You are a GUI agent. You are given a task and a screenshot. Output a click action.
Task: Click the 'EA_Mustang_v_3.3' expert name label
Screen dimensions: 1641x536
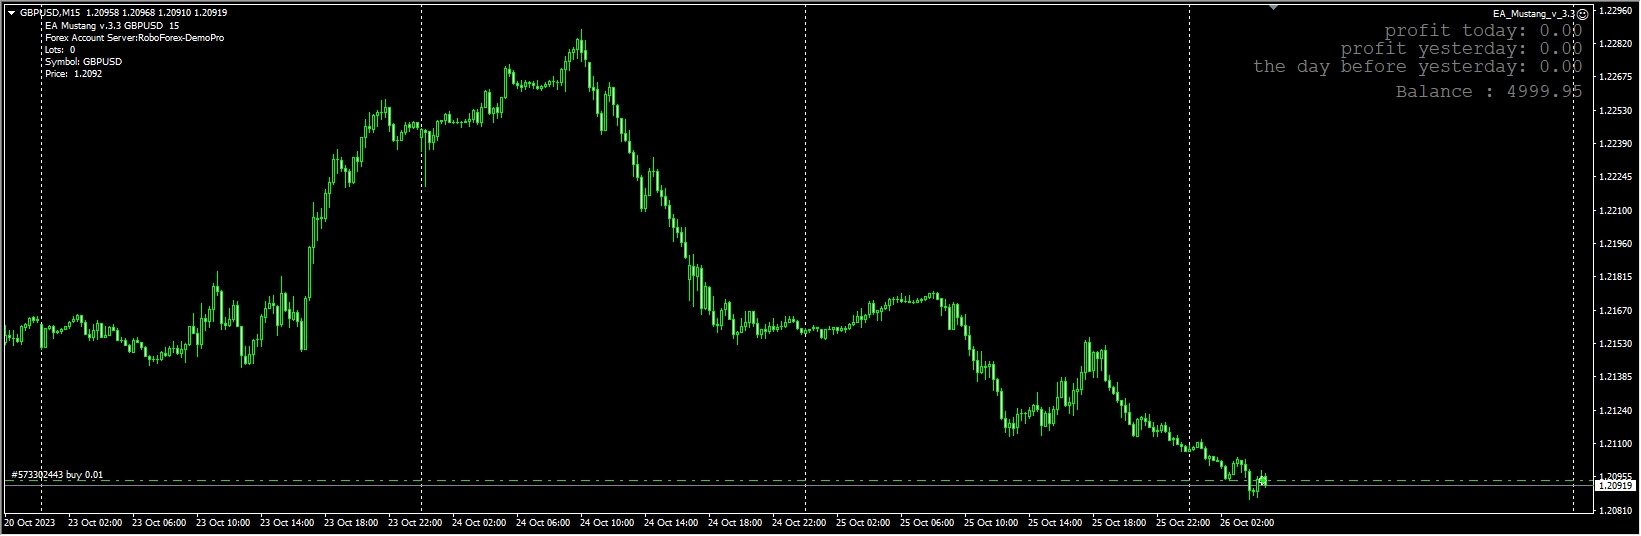coord(1534,14)
